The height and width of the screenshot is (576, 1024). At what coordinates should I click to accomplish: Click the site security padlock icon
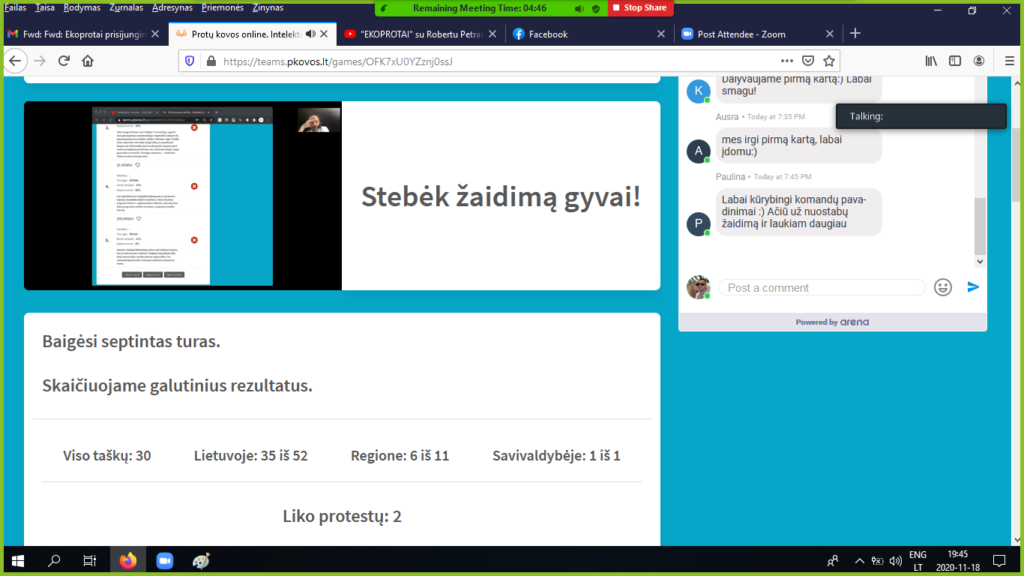tap(211, 61)
